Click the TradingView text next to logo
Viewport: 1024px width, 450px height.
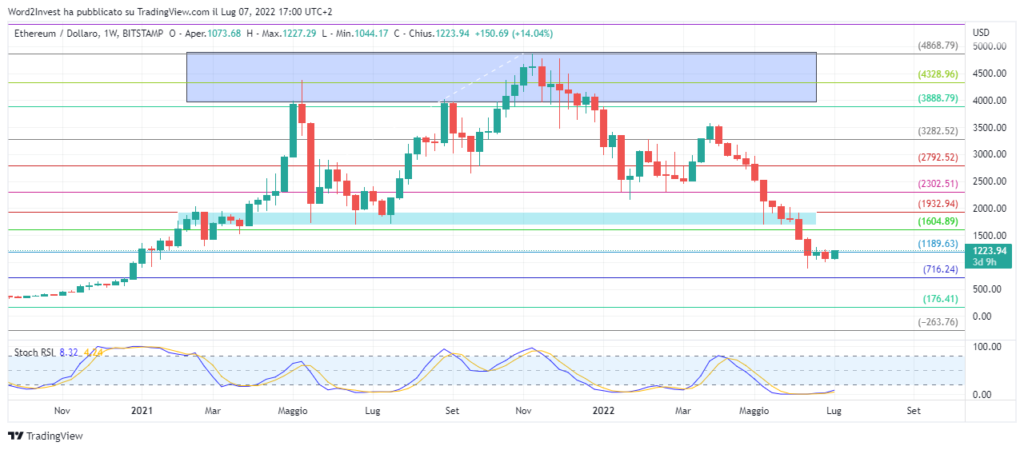54,436
